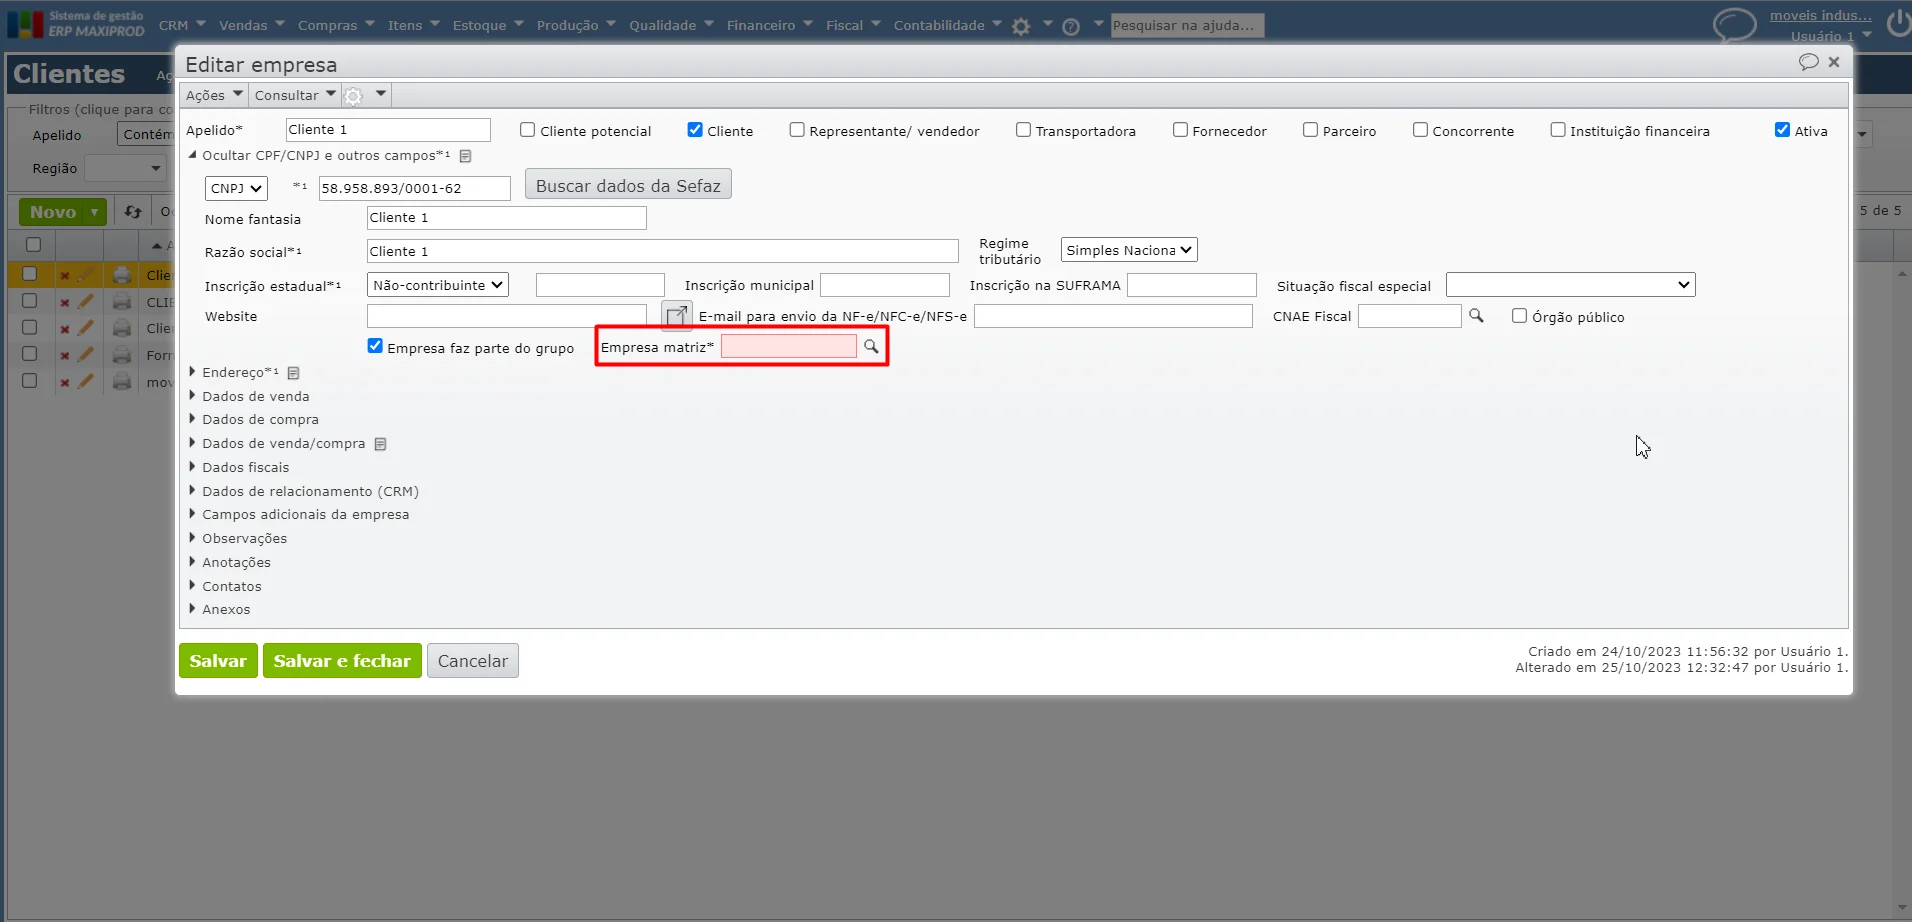
Task: Uncheck Empresa faz parte do grupo
Action: 375,346
